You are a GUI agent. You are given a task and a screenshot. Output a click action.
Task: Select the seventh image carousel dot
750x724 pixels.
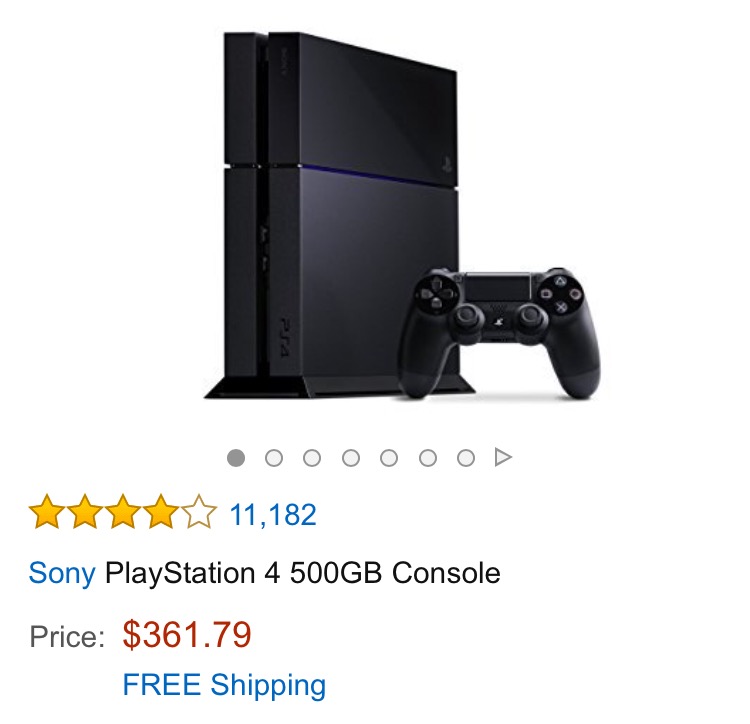pyautogui.click(x=466, y=458)
